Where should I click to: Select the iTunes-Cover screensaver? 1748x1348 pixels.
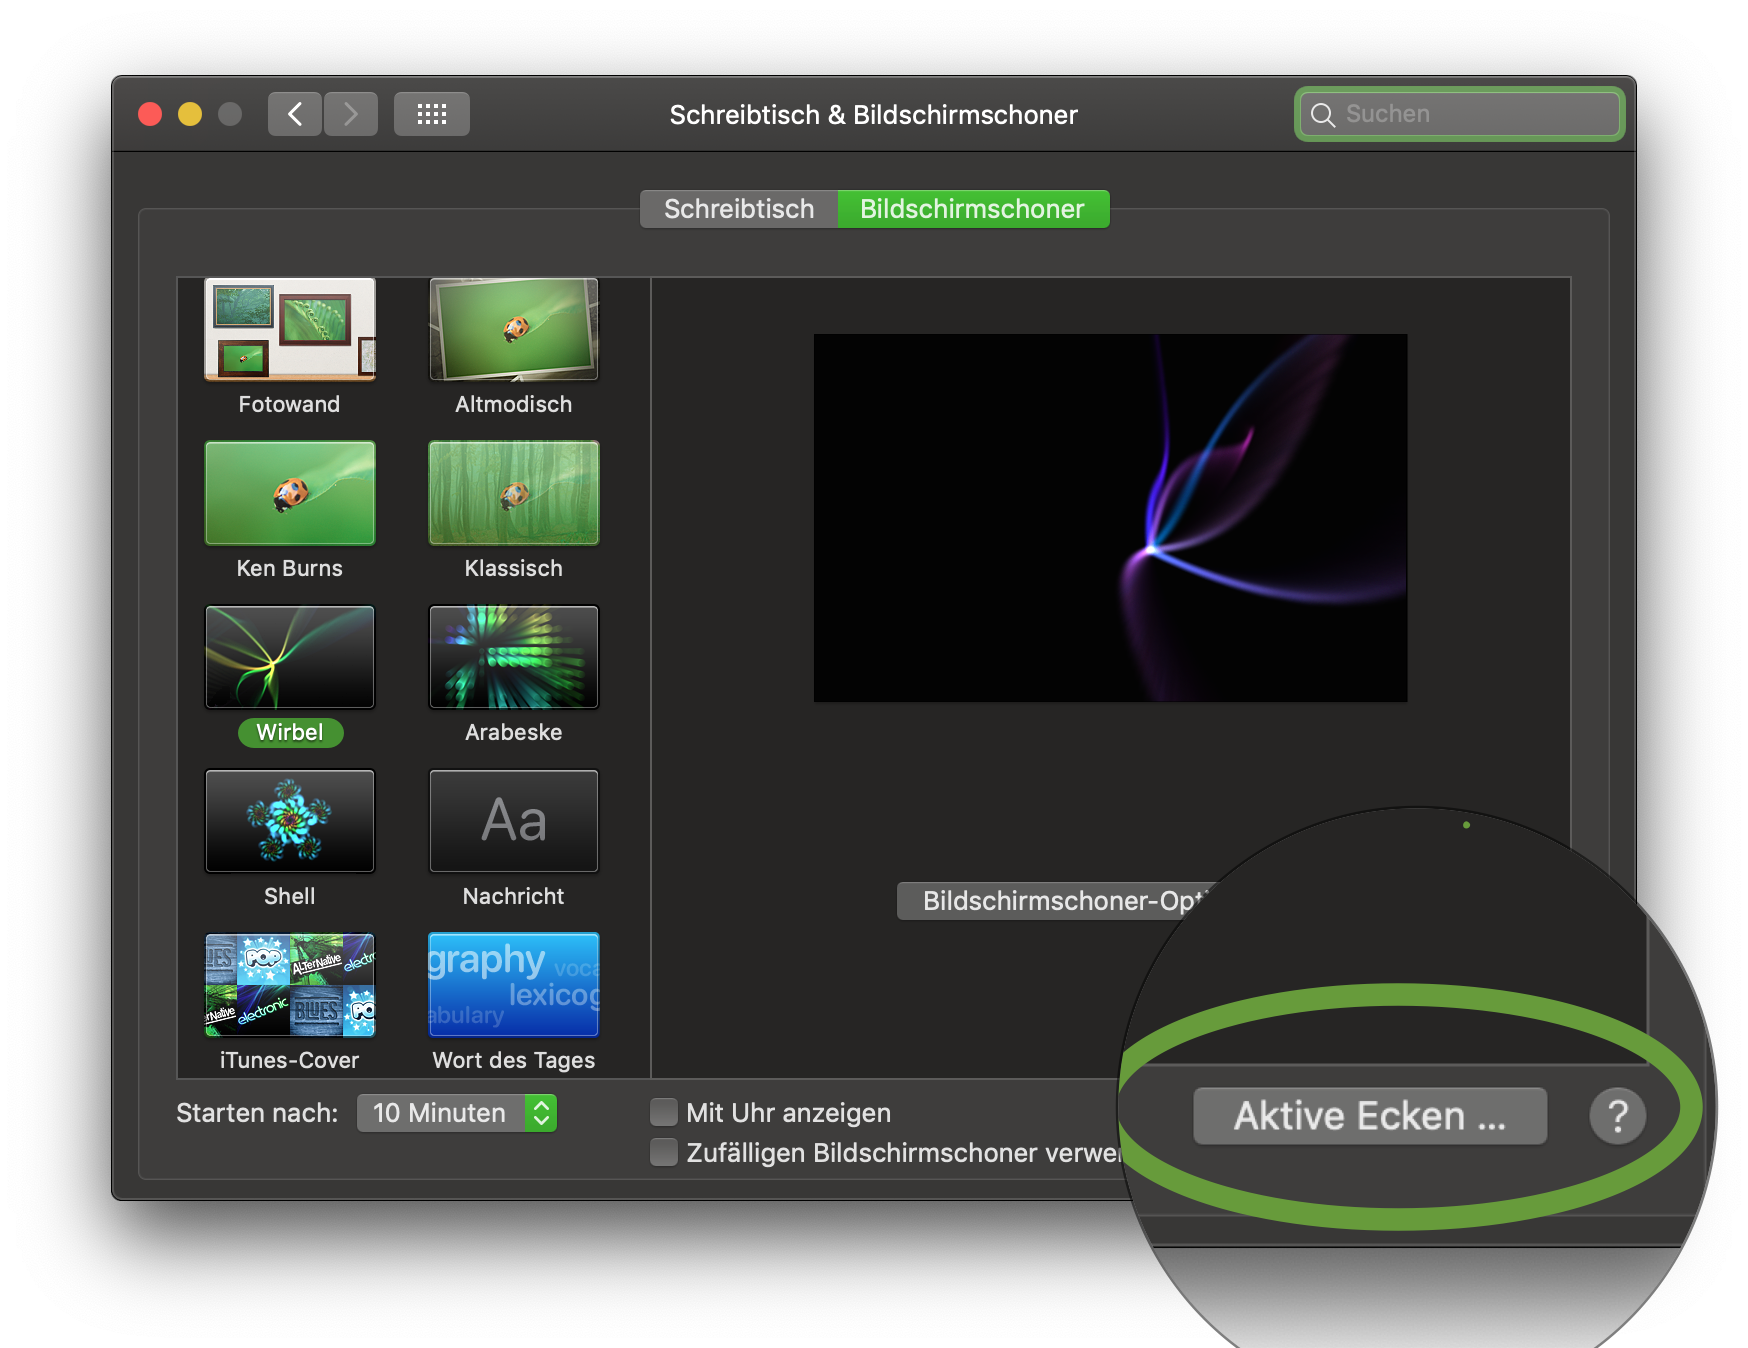[290, 985]
